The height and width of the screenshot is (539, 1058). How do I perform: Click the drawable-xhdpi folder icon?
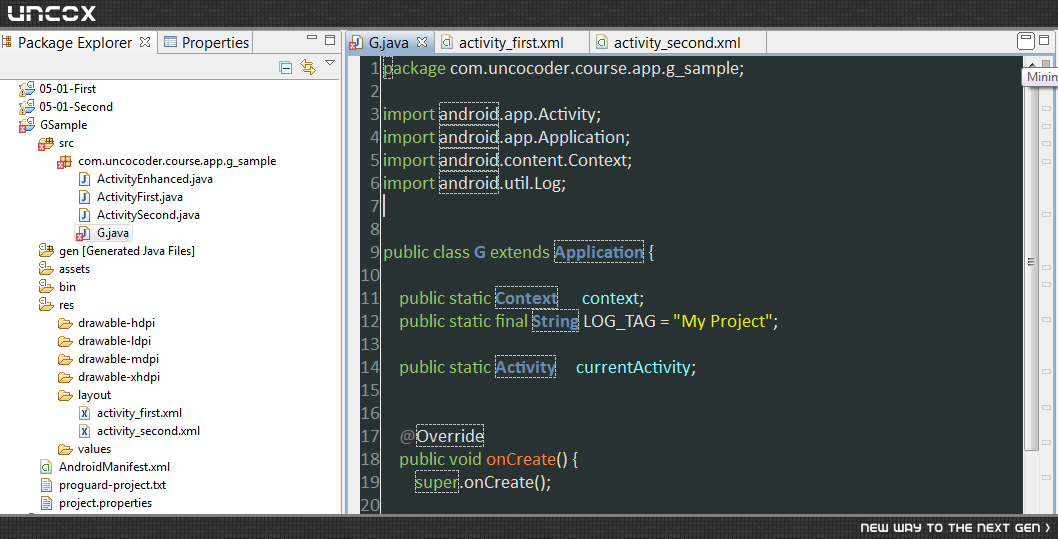[x=65, y=376]
